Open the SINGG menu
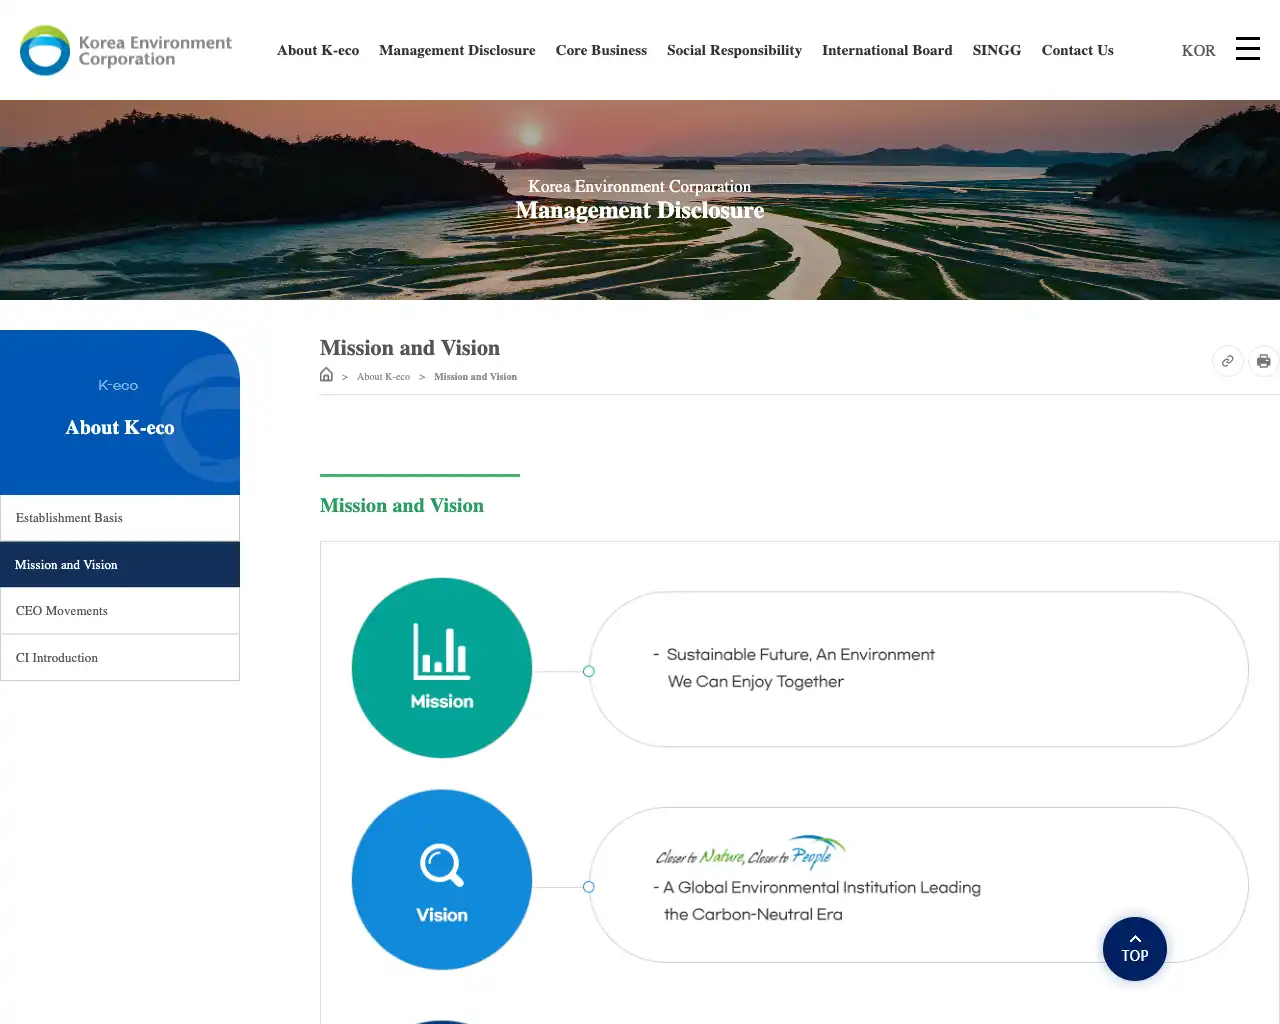Image resolution: width=1280 pixels, height=1024 pixels. coord(997,50)
